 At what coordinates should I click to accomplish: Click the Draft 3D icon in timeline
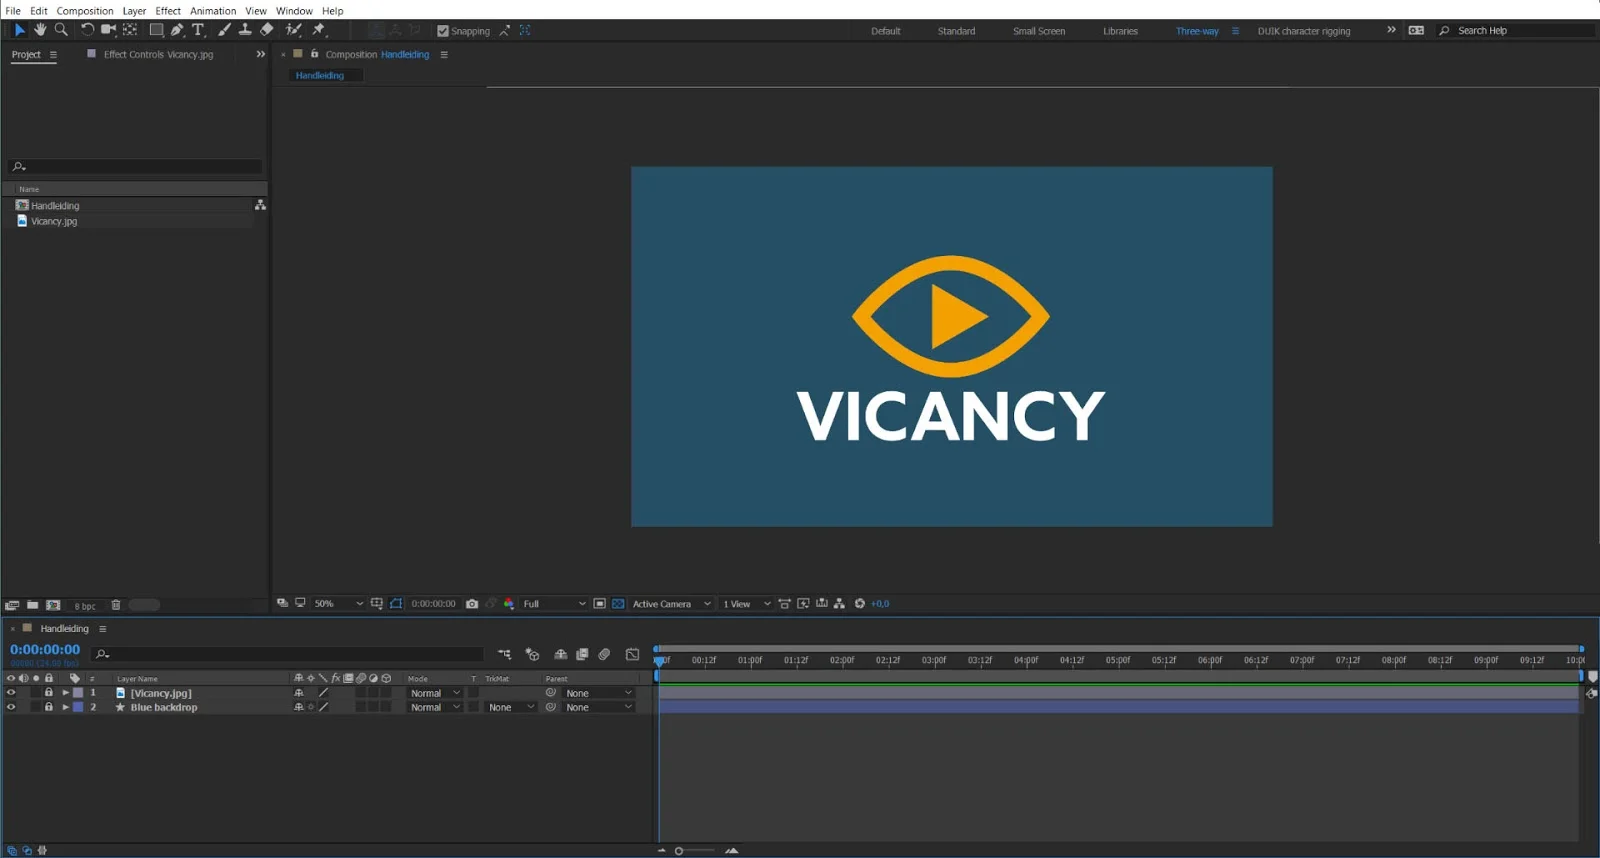point(532,654)
